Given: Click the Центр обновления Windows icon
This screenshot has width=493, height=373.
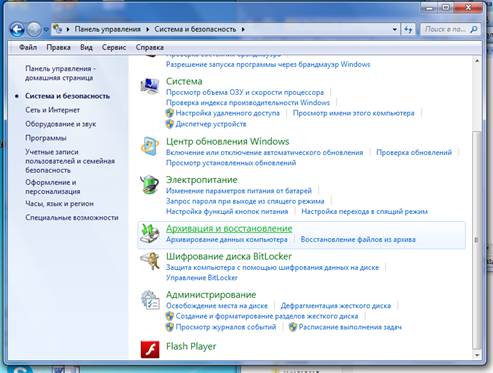Looking at the screenshot, I should point(150,146).
